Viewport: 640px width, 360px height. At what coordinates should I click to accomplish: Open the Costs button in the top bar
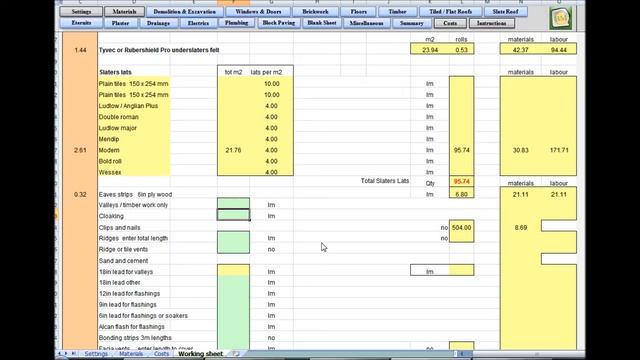pos(450,23)
